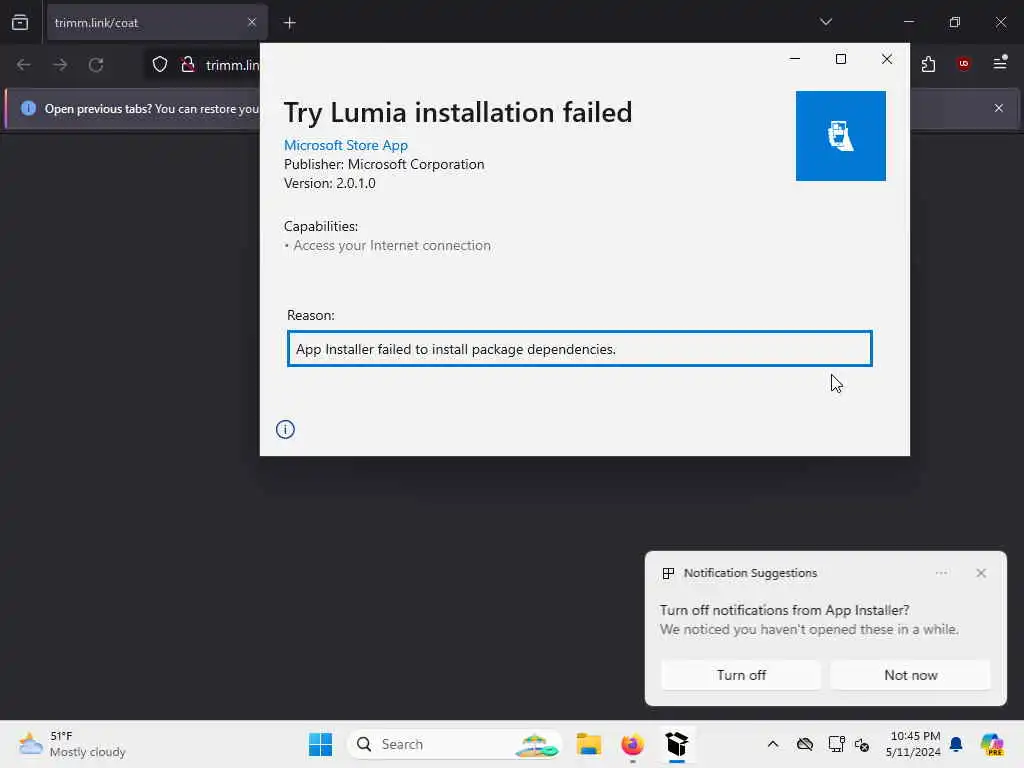Screen dimensions: 1024x768
Task: Go back in browser history
Action: [x=24, y=65]
